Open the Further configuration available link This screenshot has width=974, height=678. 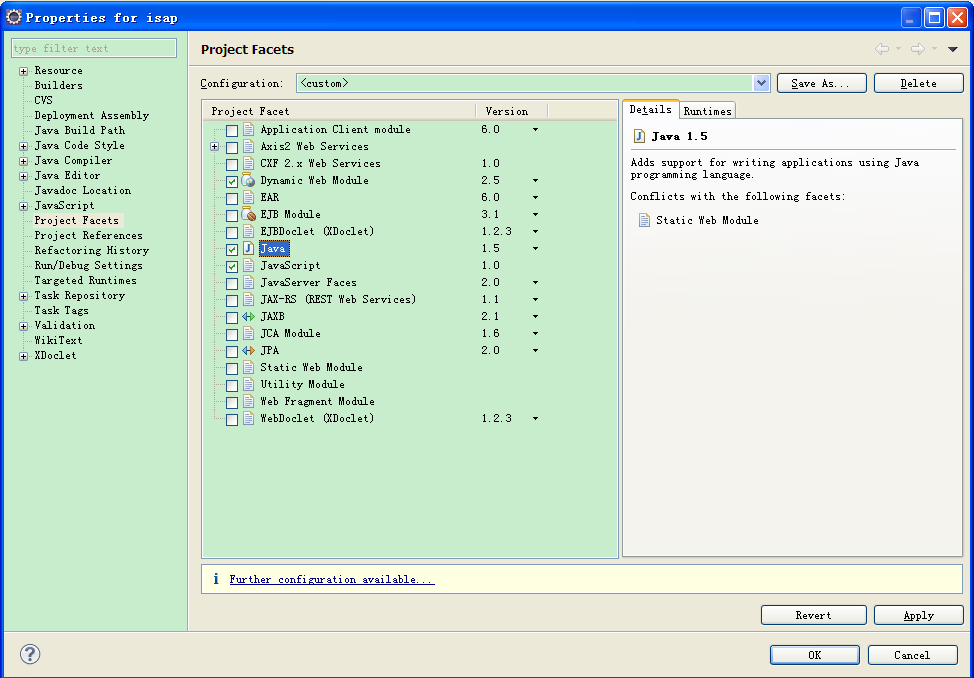coord(331,580)
